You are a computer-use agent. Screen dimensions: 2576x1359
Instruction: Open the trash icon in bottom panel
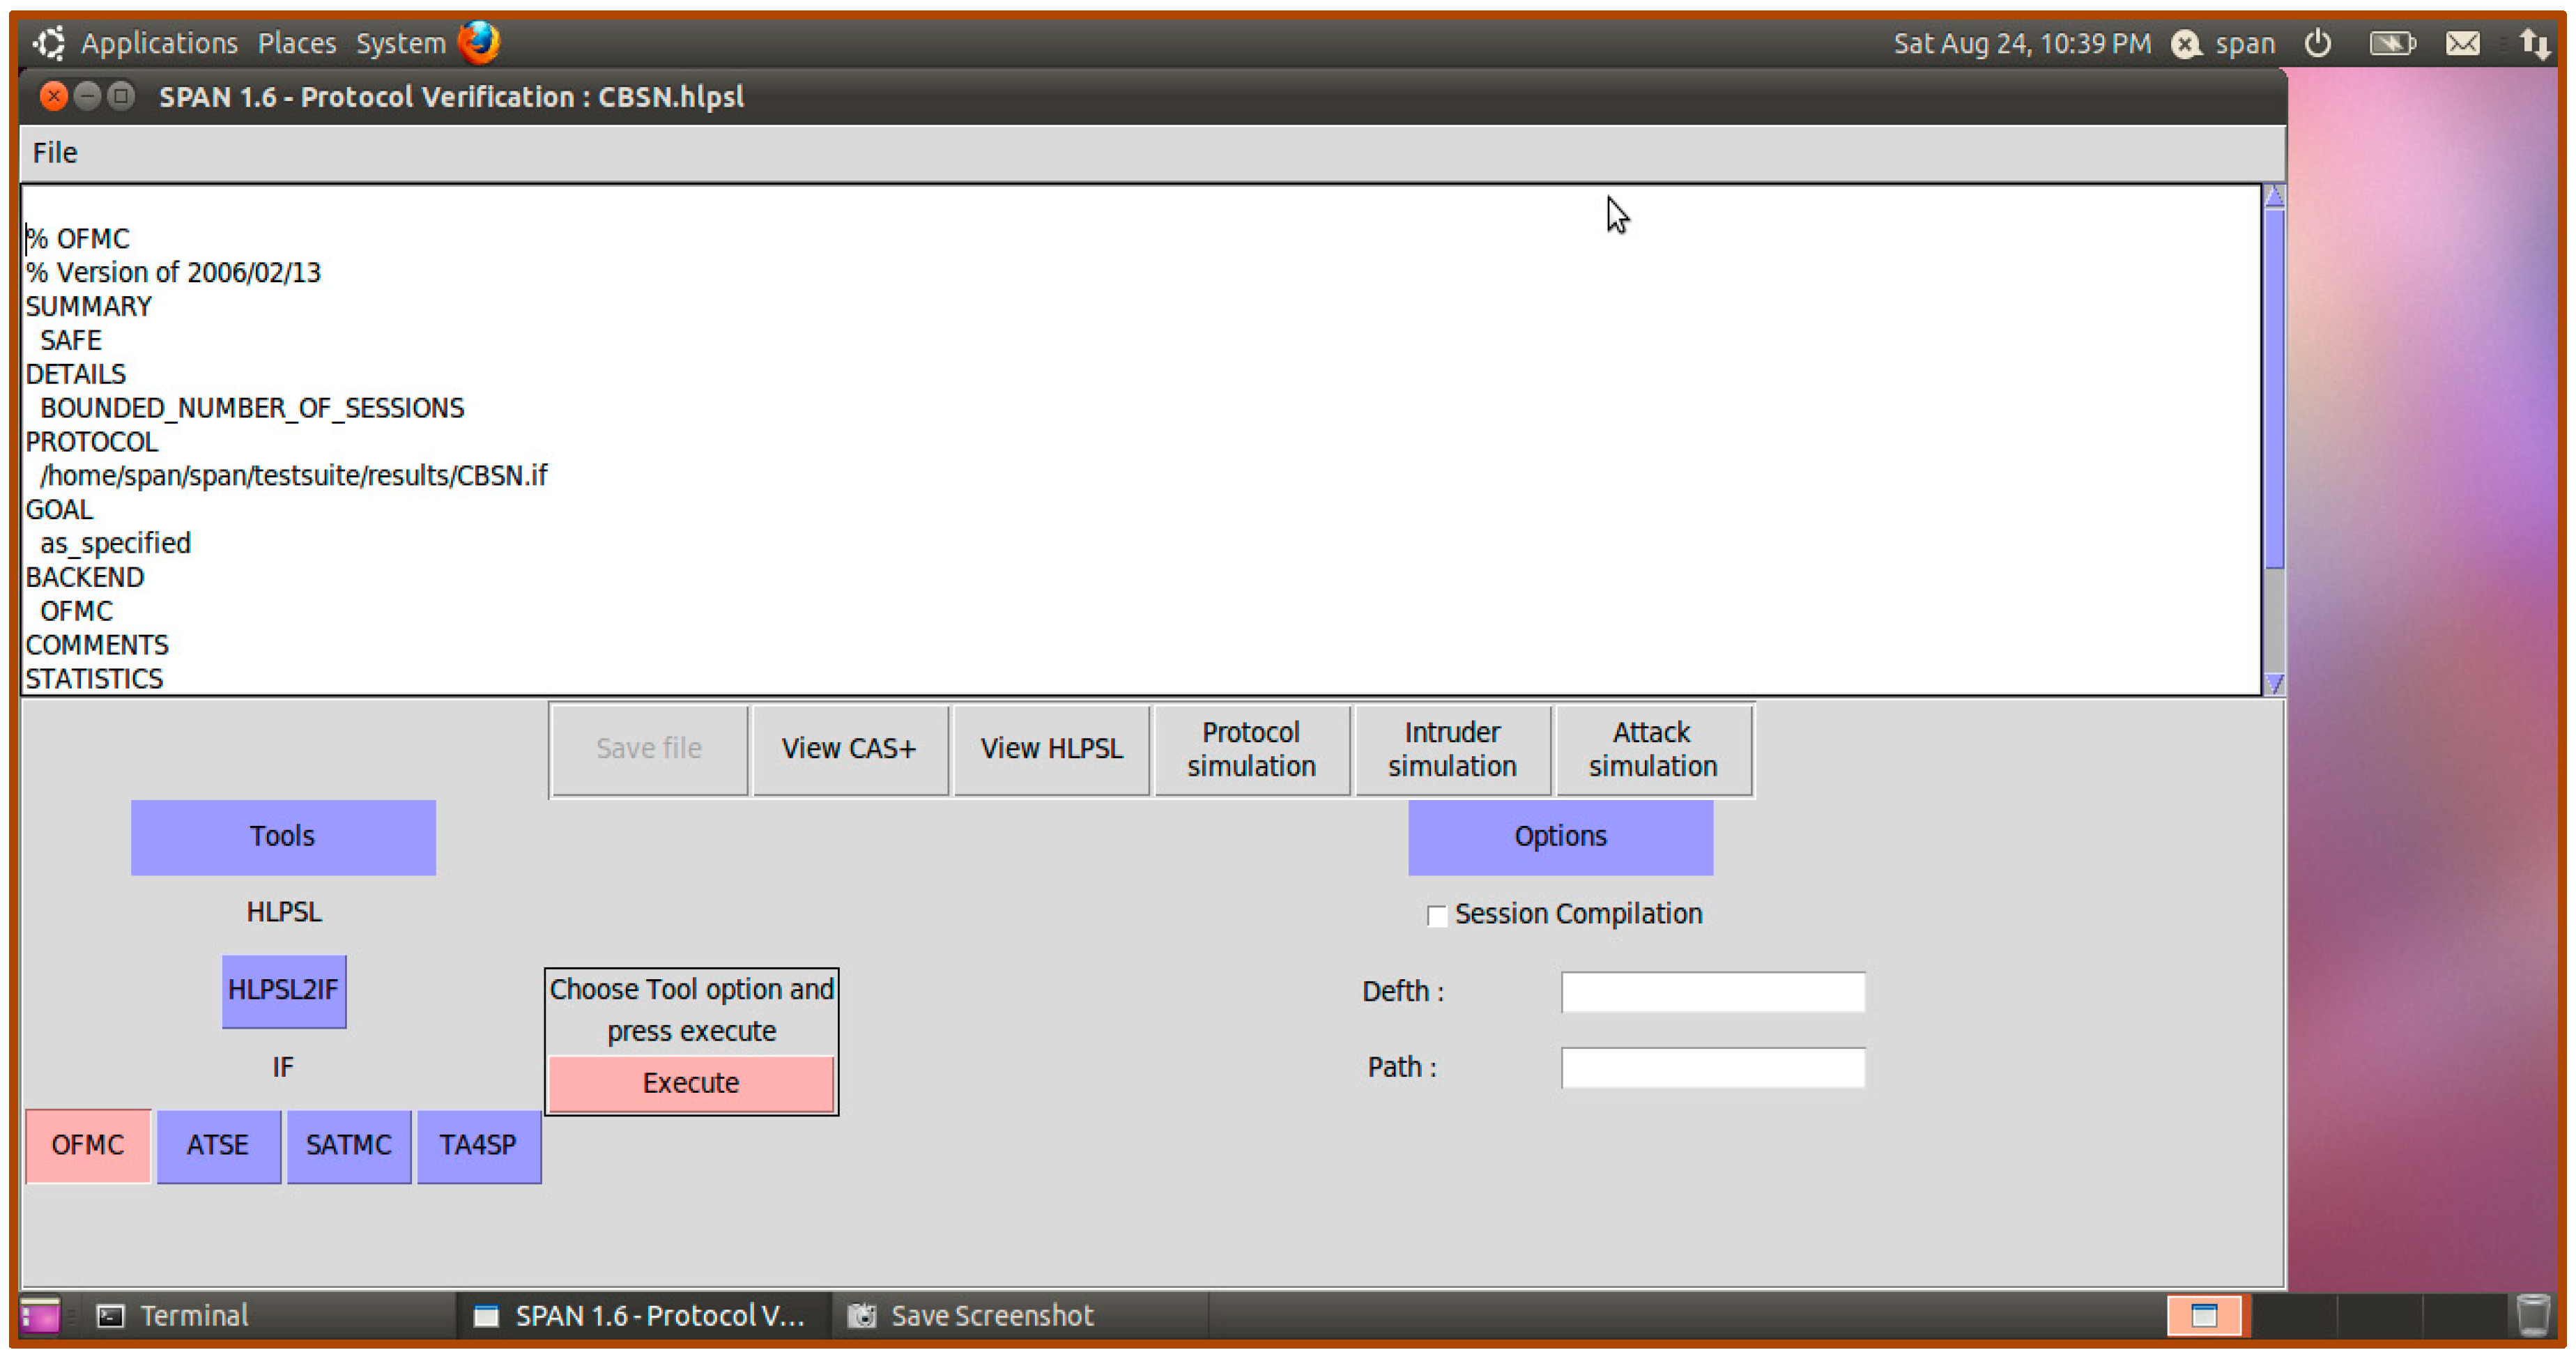point(2532,1314)
